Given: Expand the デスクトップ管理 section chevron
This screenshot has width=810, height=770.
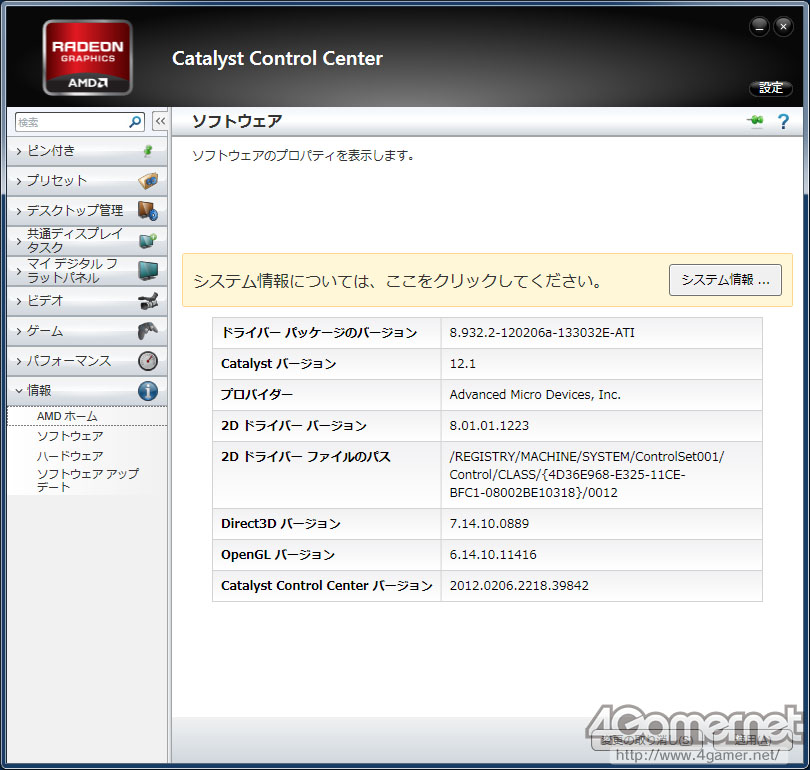Looking at the screenshot, I should (19, 211).
